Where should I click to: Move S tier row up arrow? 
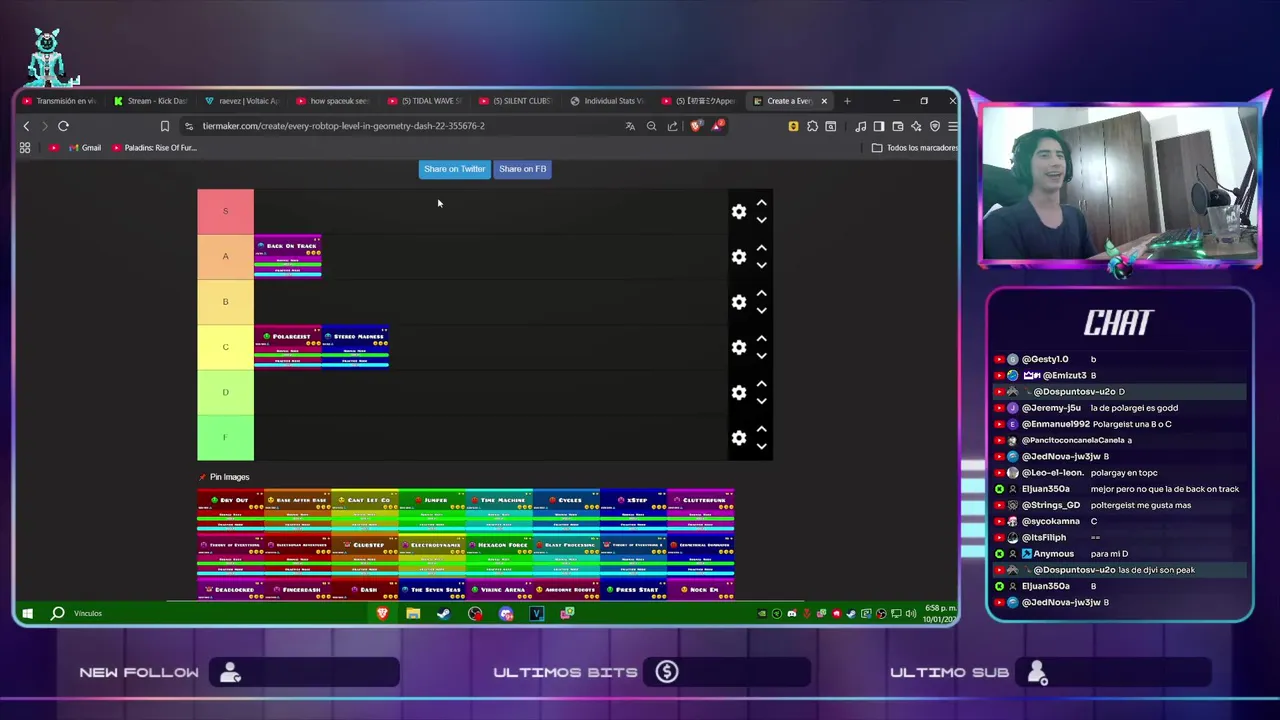(761, 203)
